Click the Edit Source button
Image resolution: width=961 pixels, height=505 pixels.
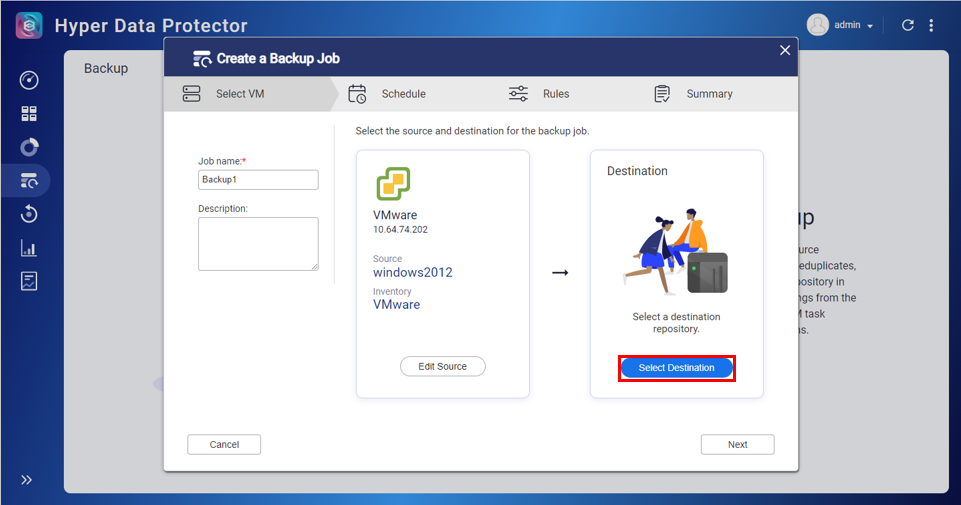[x=442, y=367]
